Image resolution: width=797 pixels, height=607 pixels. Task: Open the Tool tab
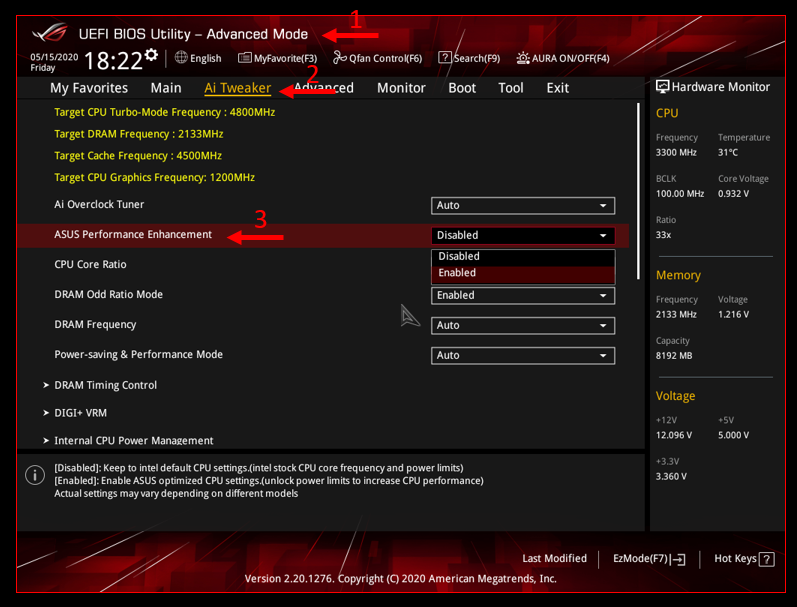(x=510, y=88)
